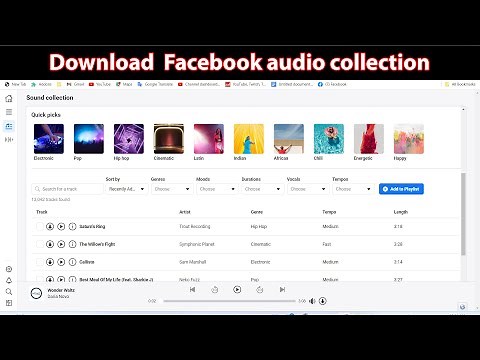This screenshot has height=360, width=480.
Task: Click the Tempo column header
Action: tap(329, 212)
